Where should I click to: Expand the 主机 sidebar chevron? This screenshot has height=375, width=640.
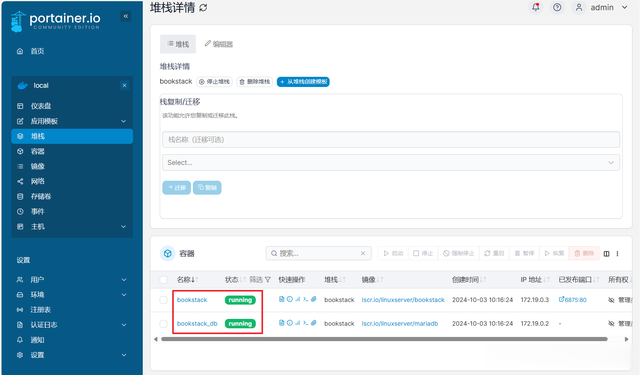point(123,227)
